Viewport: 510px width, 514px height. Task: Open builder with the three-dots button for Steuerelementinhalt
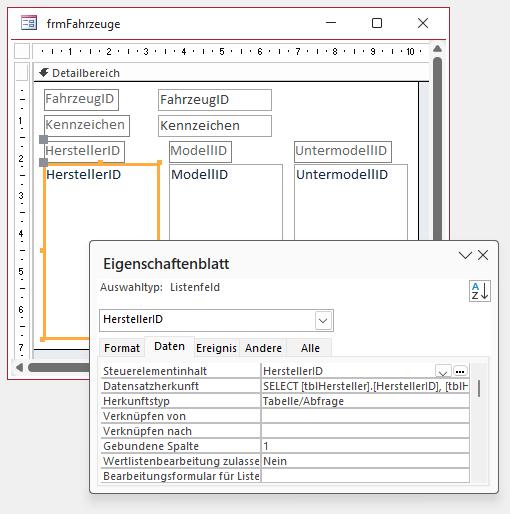click(x=460, y=371)
